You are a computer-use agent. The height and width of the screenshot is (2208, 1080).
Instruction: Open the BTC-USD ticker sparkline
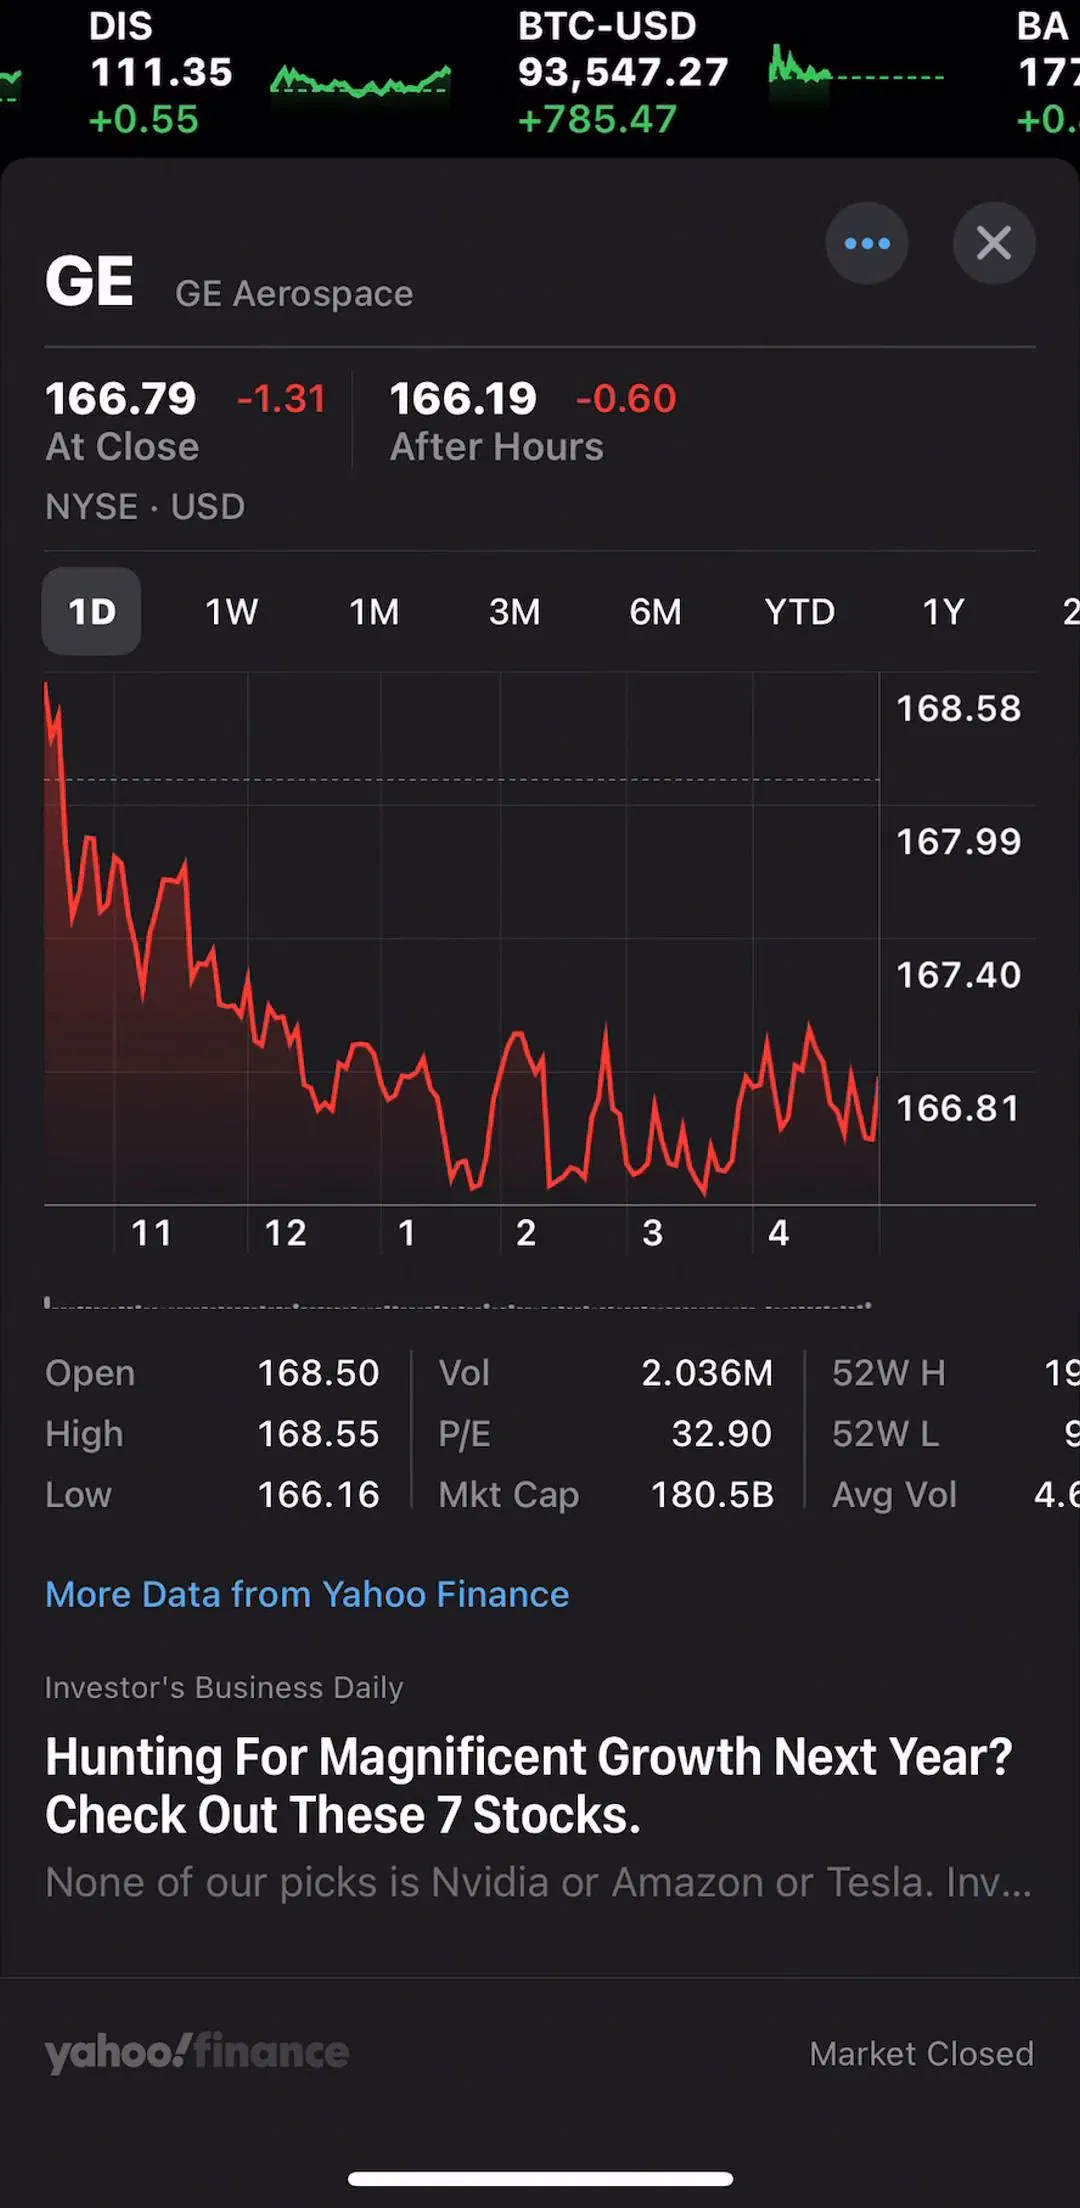[856, 70]
